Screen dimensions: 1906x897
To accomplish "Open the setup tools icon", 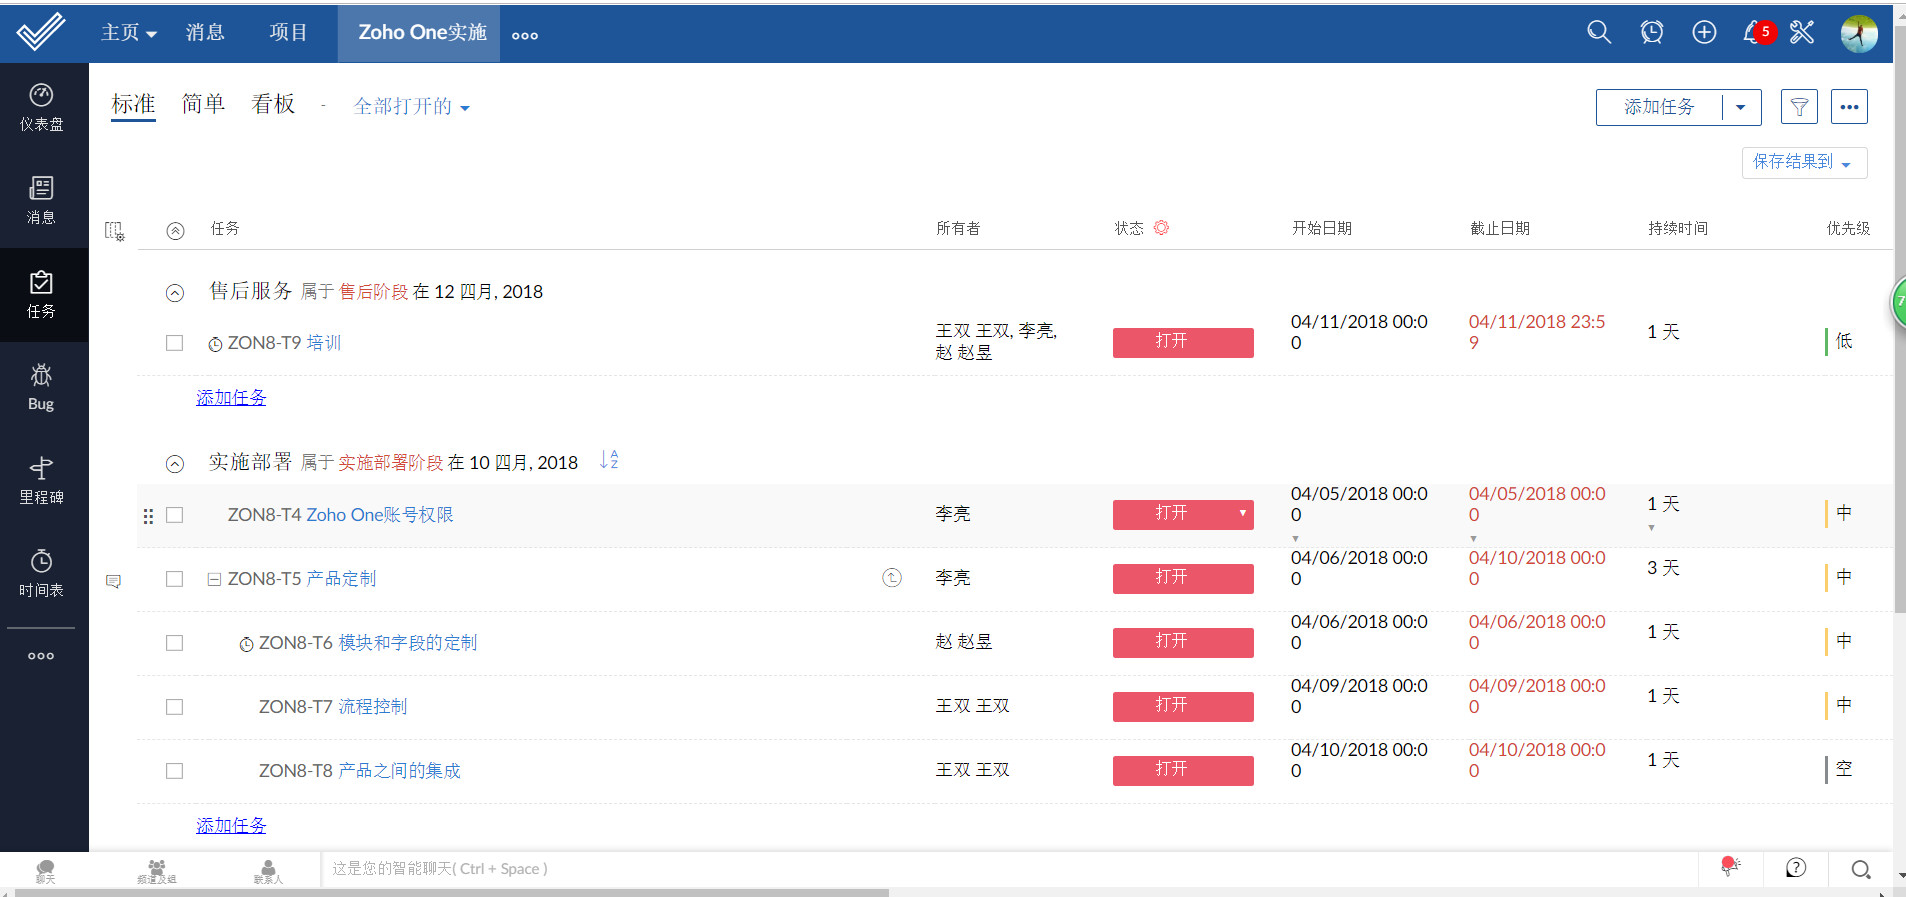I will pos(1802,33).
